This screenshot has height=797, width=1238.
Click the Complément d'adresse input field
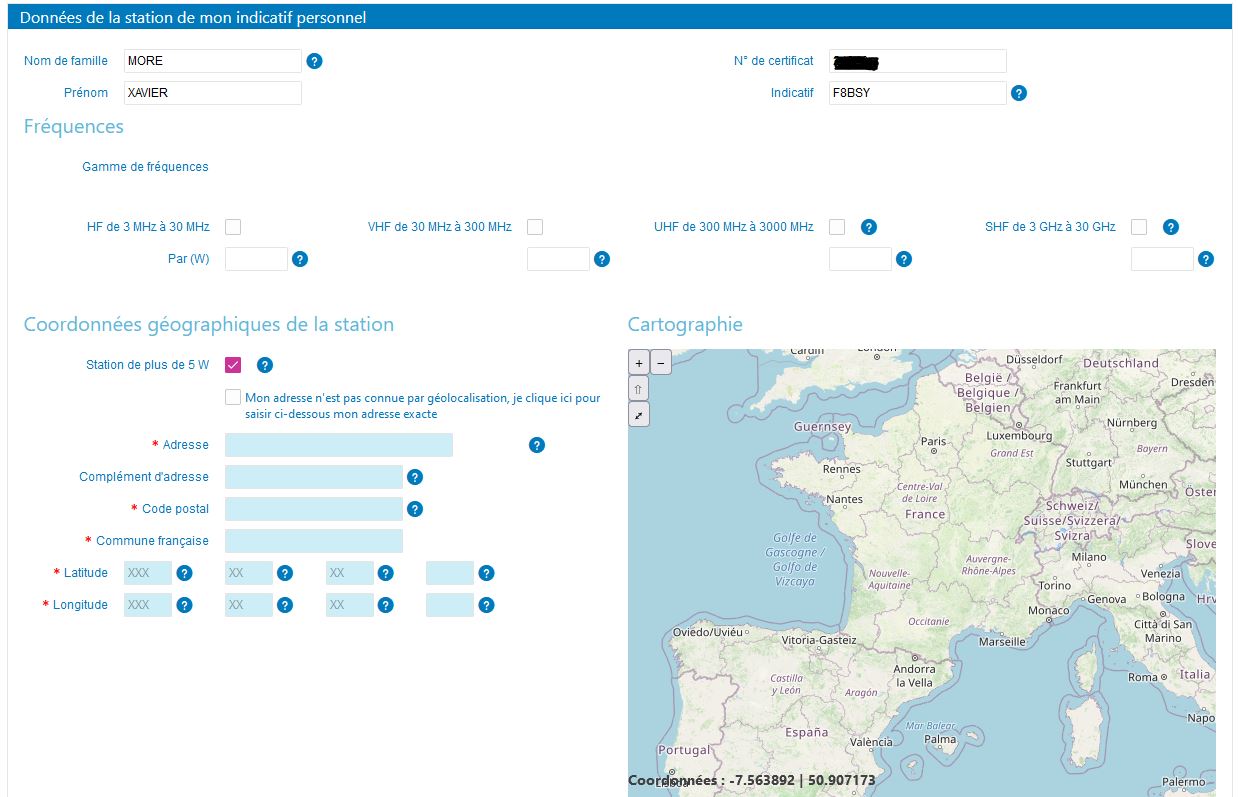tap(314, 477)
